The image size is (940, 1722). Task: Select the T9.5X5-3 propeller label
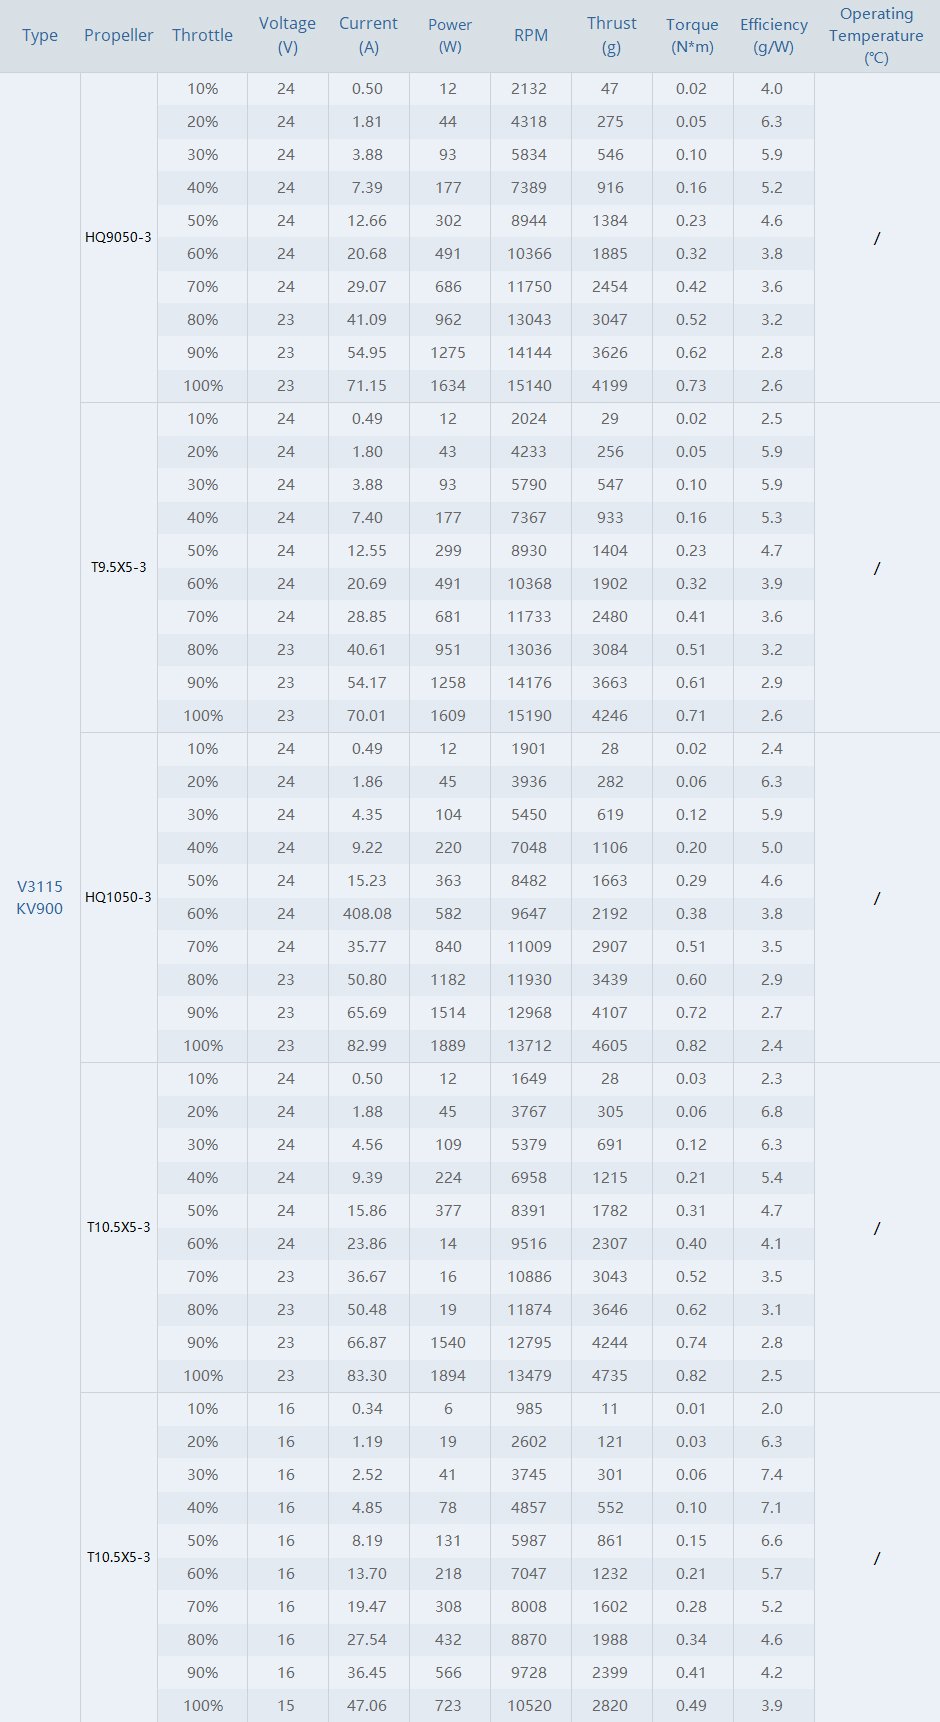tap(119, 567)
